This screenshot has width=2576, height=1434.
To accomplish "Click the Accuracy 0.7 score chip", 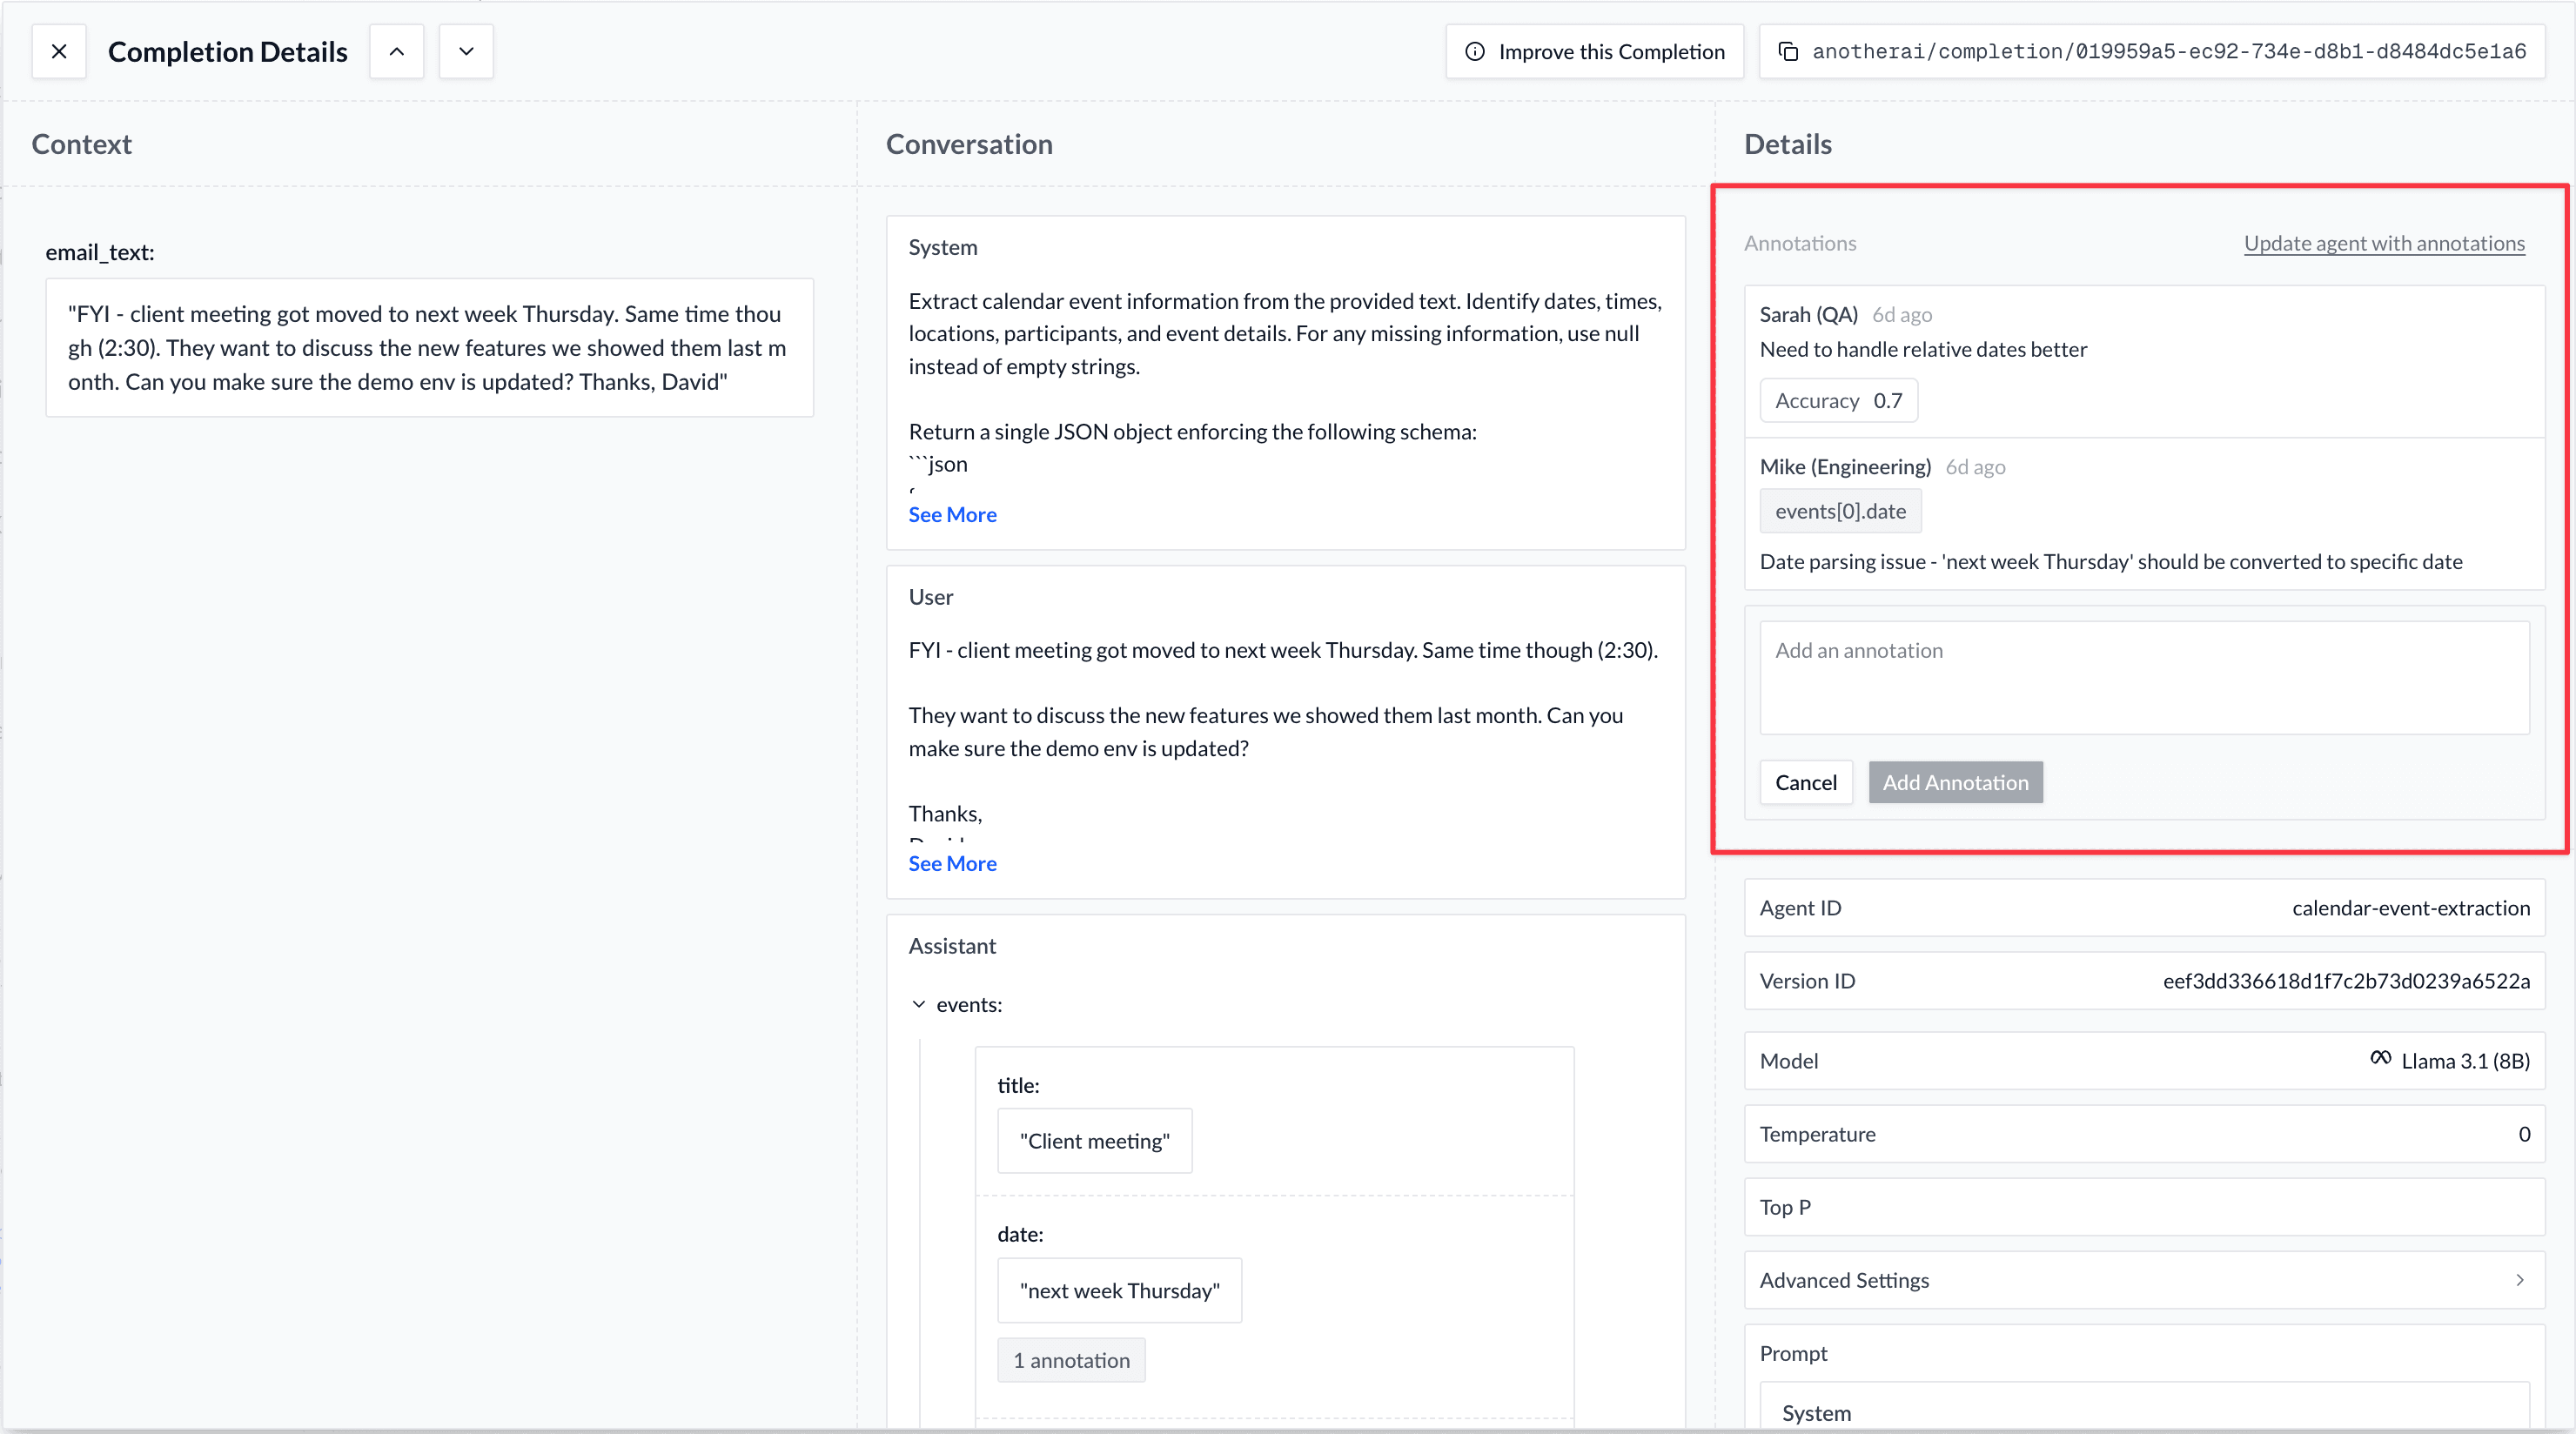I will coord(1838,400).
